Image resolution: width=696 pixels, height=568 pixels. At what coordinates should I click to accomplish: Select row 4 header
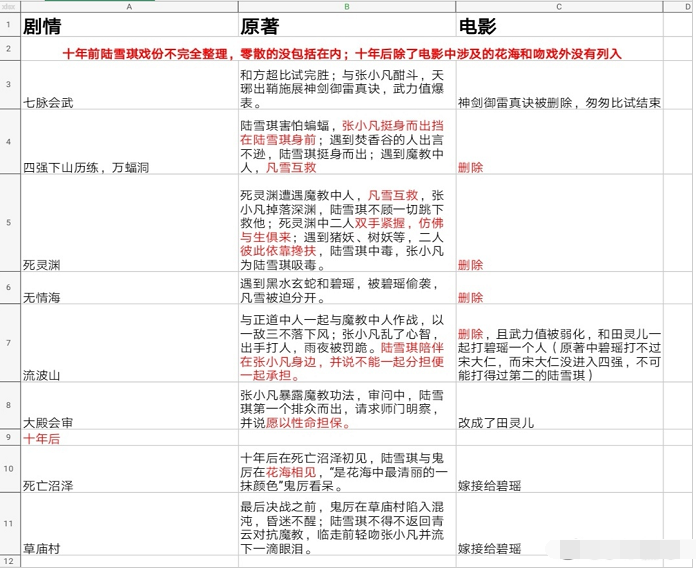[10, 142]
